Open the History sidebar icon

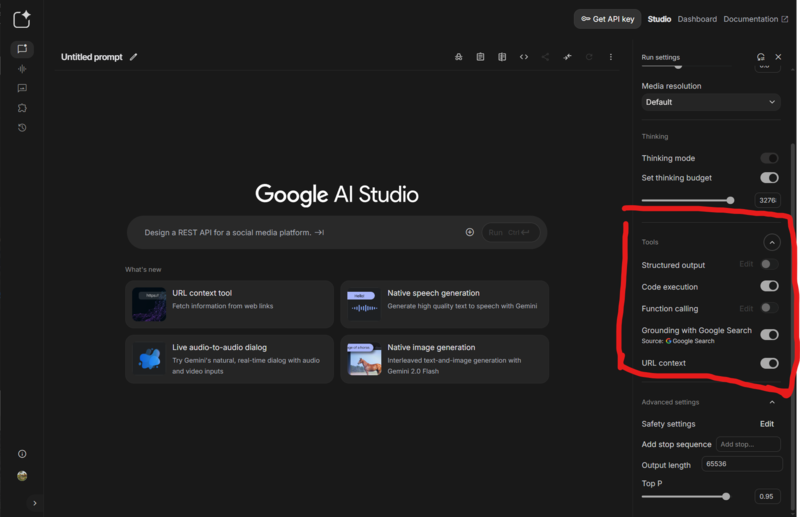tap(22, 128)
